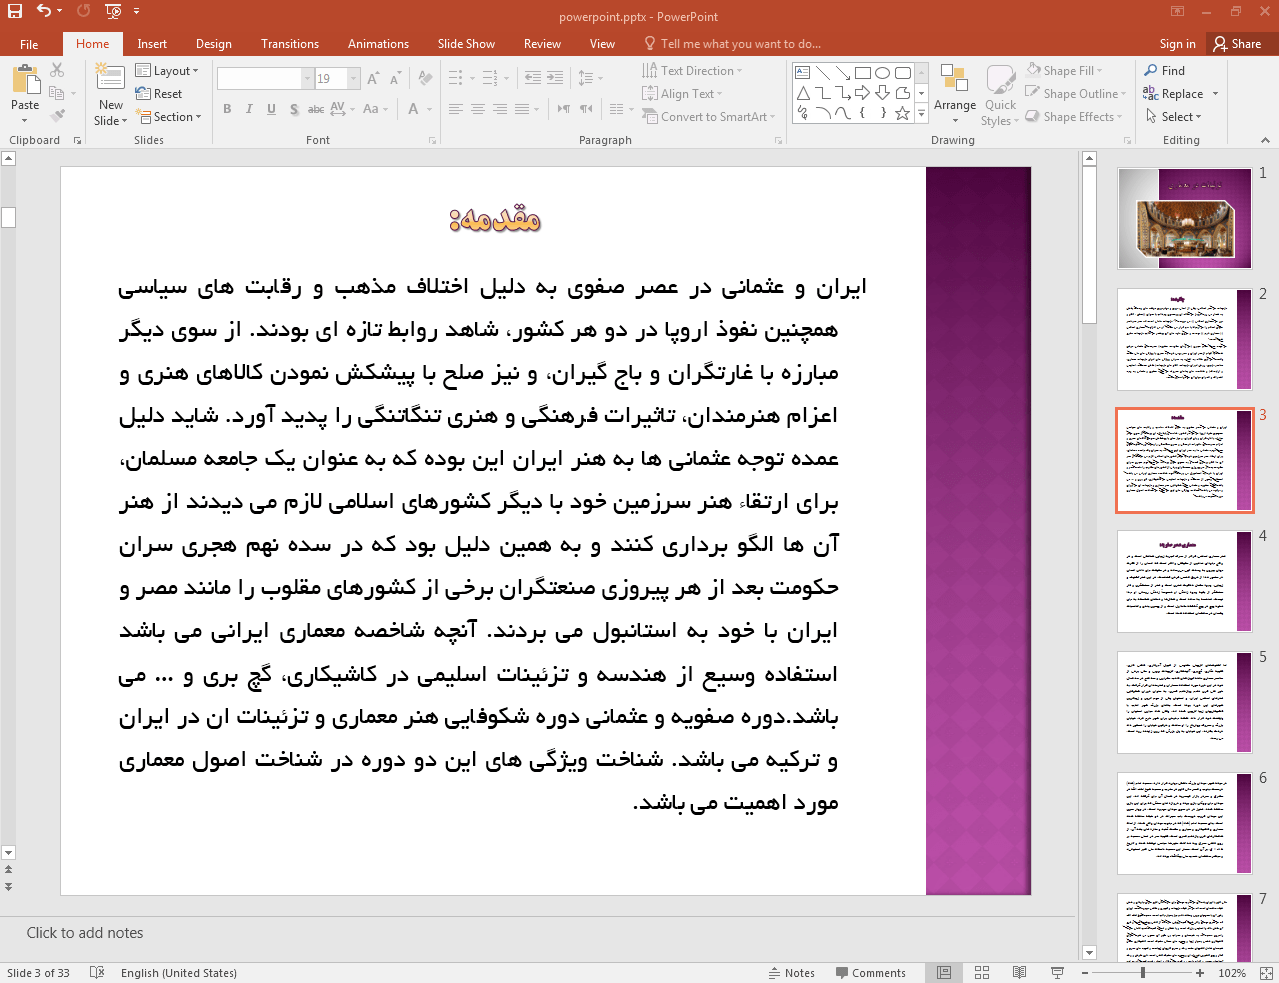Click the Fit Slide to Window icon

pyautogui.click(x=1265, y=972)
